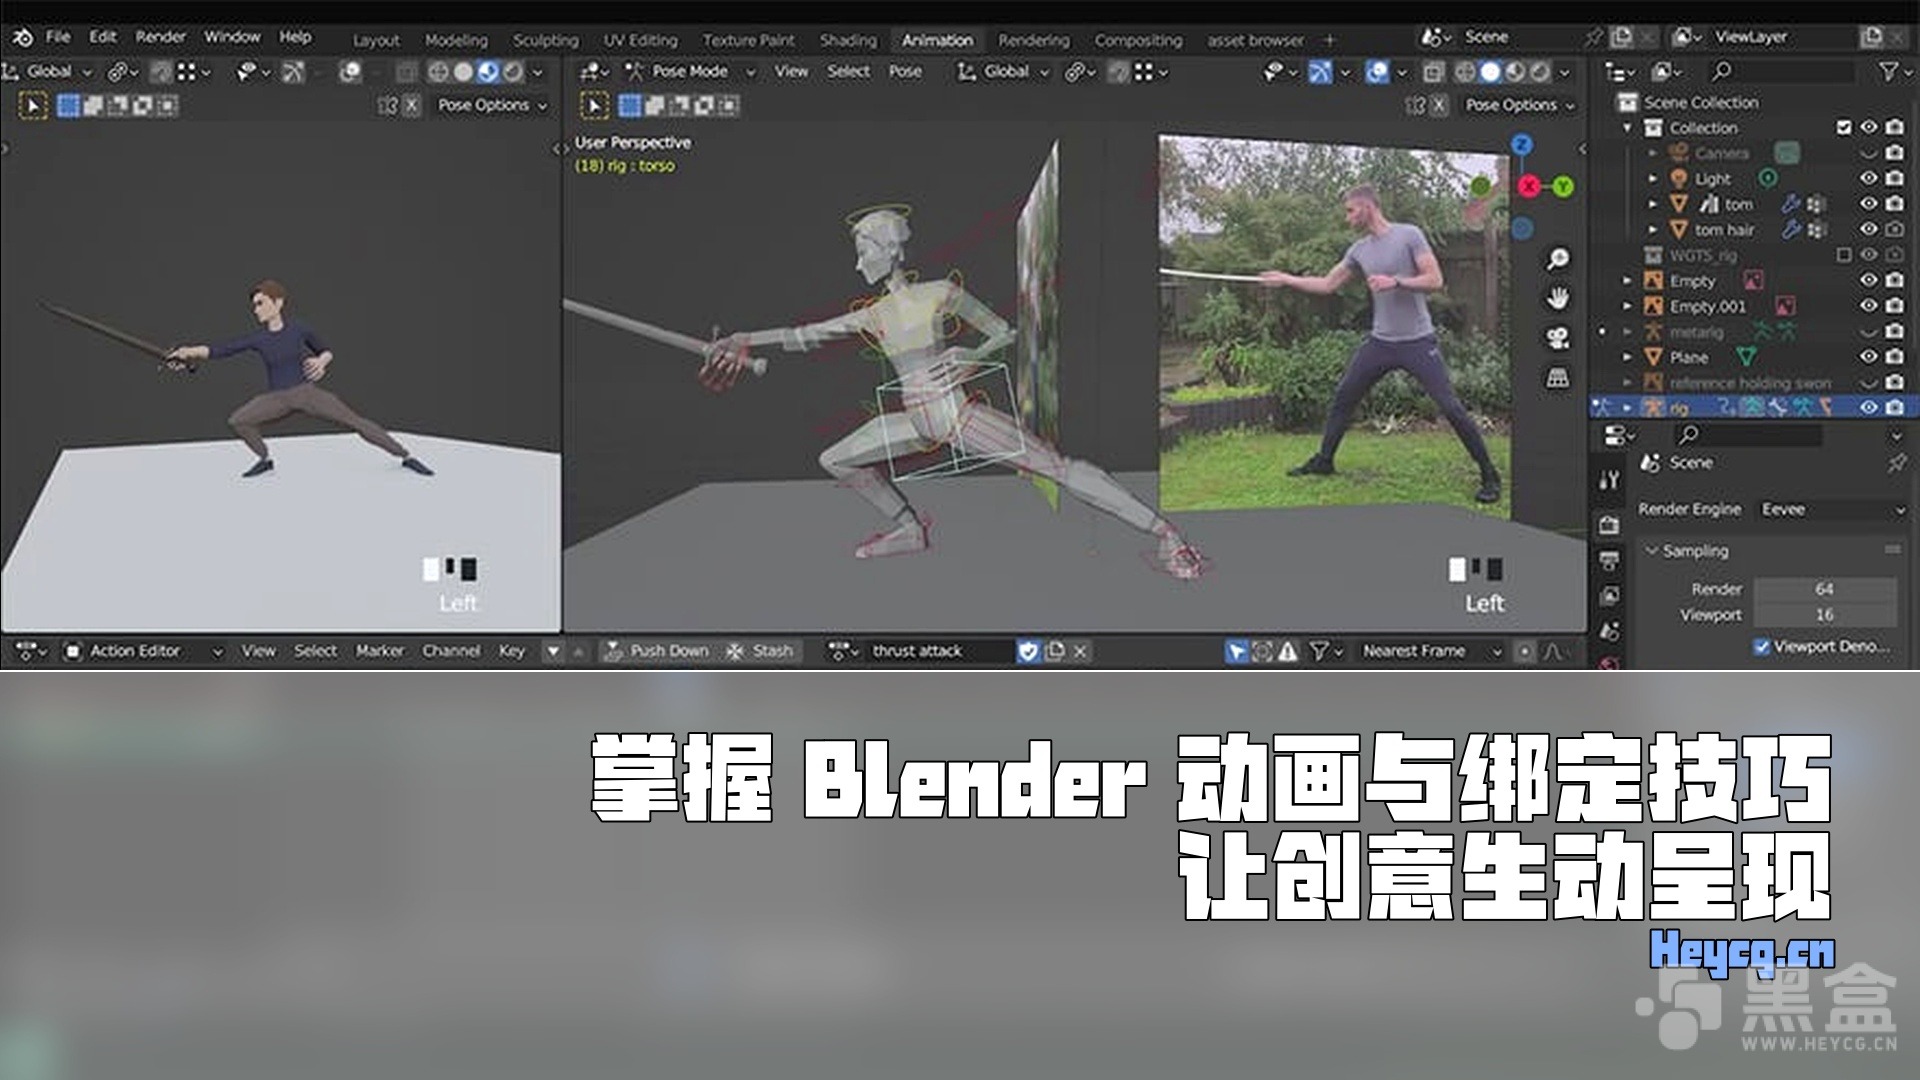Viewport: 1920px width, 1080px height.
Task: Open the Render menu
Action: 160,37
